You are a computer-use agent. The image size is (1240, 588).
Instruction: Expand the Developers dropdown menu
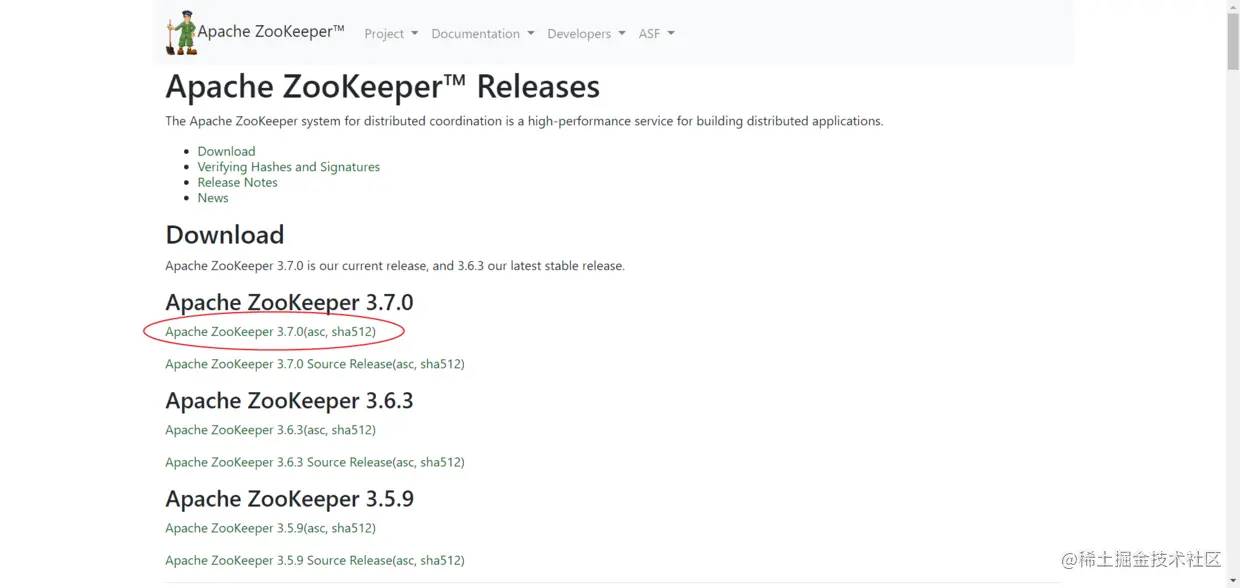coord(587,34)
